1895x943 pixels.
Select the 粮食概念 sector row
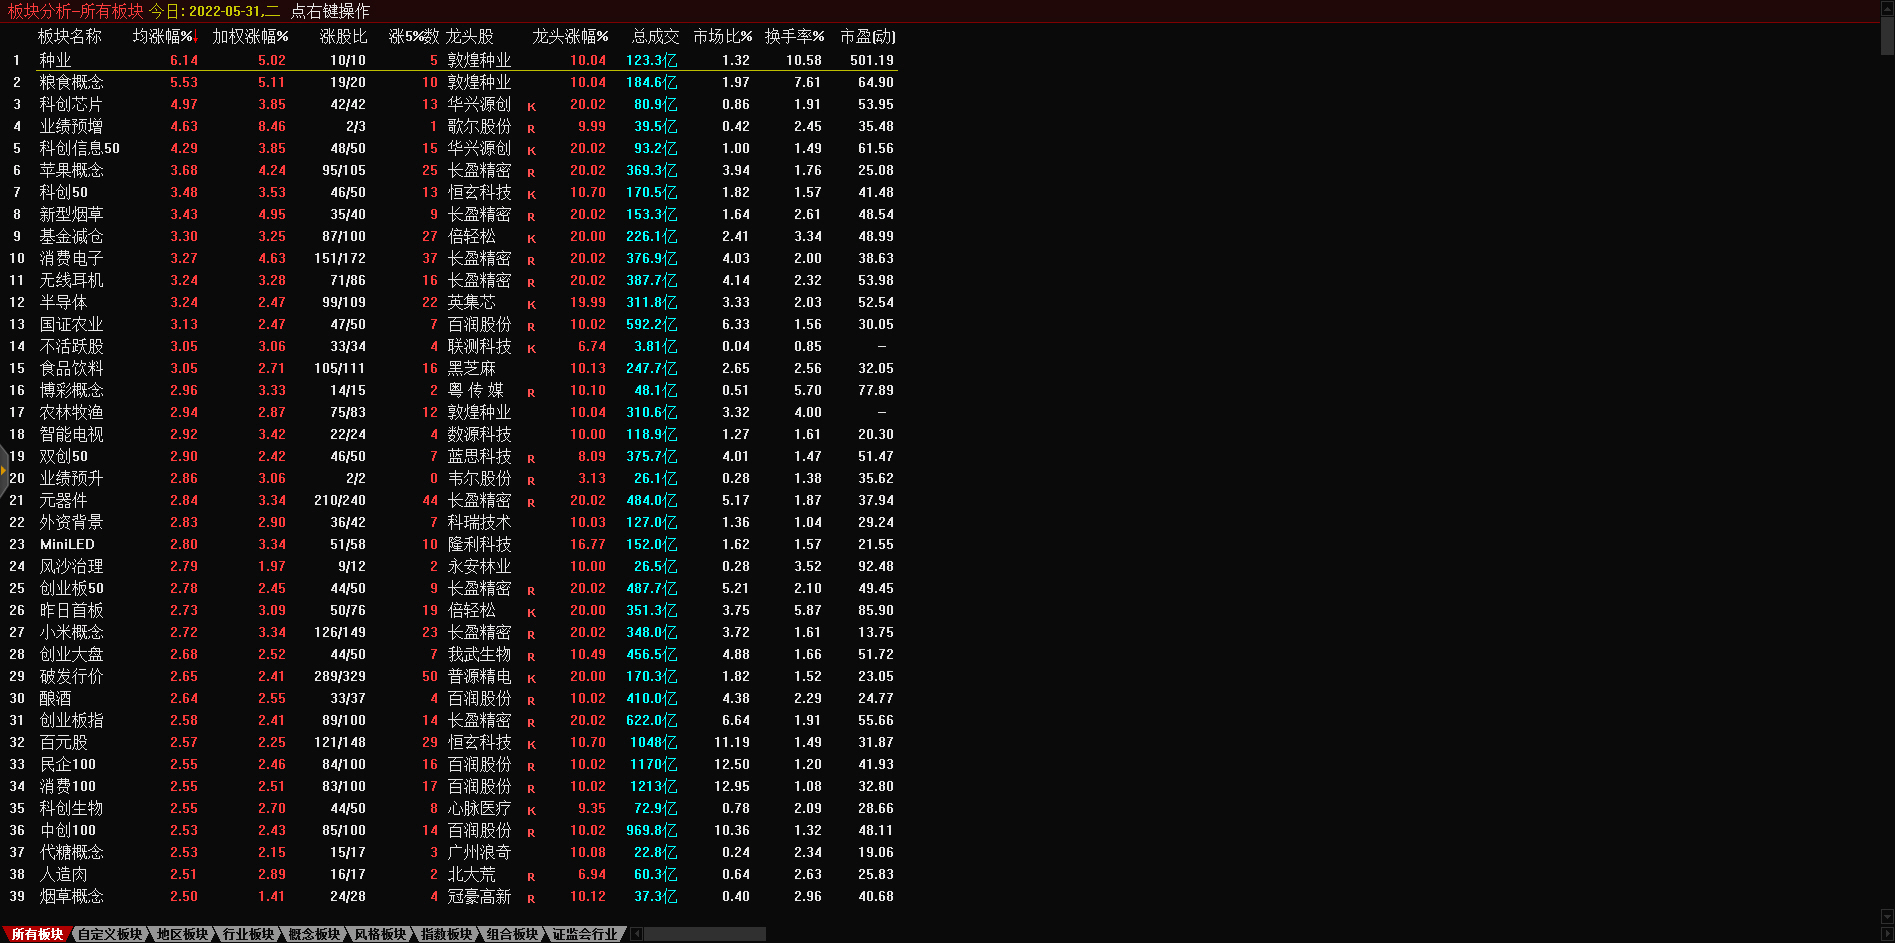tap(71, 82)
